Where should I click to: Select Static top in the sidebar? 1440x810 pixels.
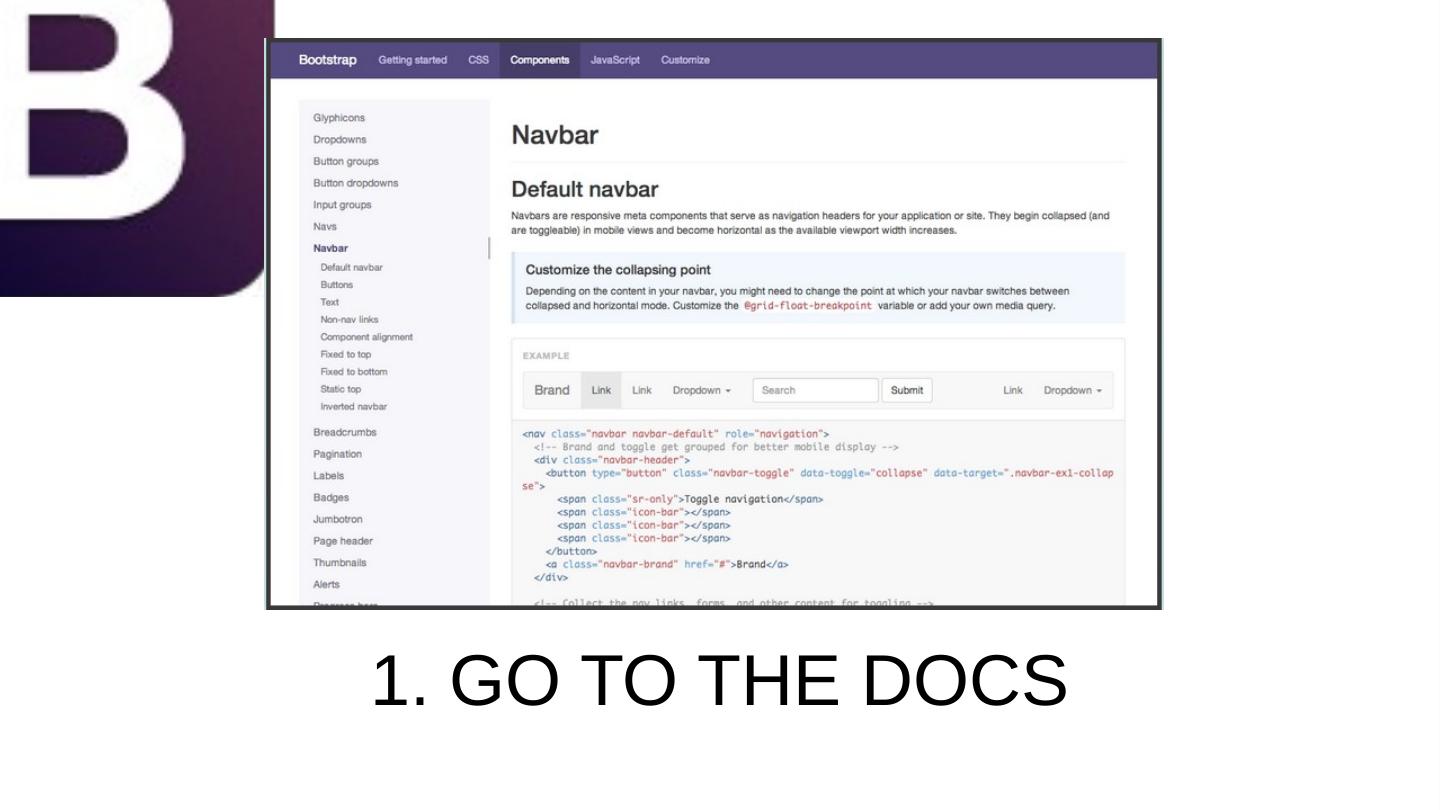coord(340,389)
